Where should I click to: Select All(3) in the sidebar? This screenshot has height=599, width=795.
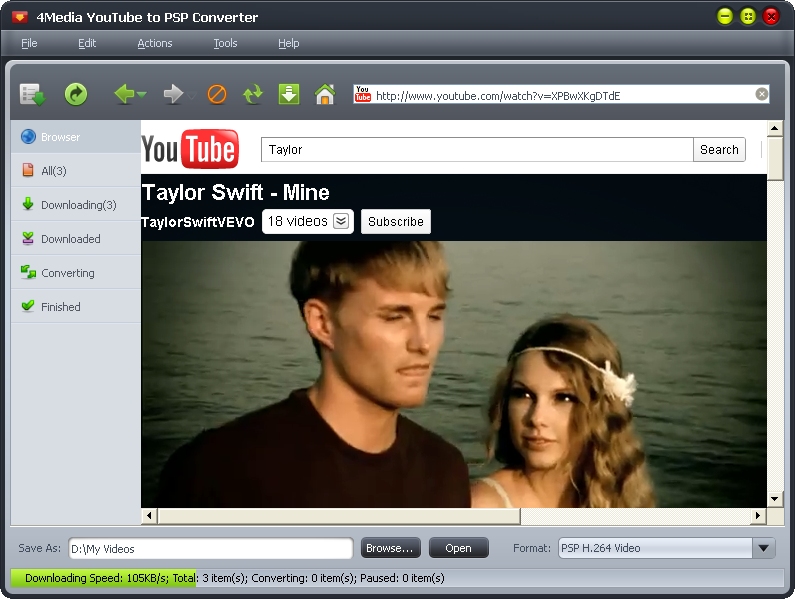coord(76,170)
